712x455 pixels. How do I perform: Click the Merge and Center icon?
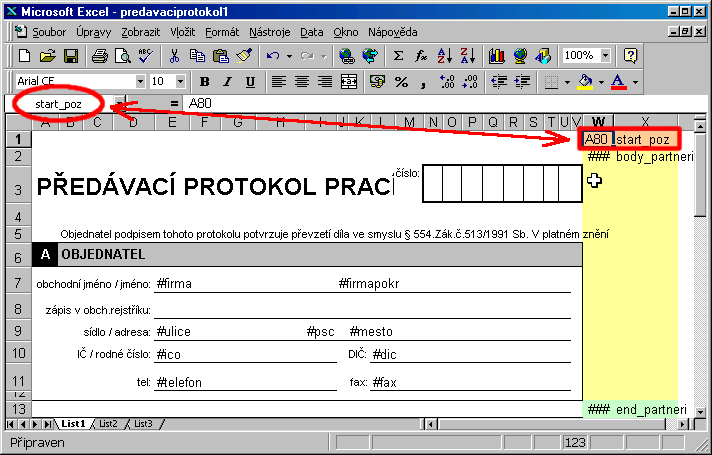[x=350, y=81]
